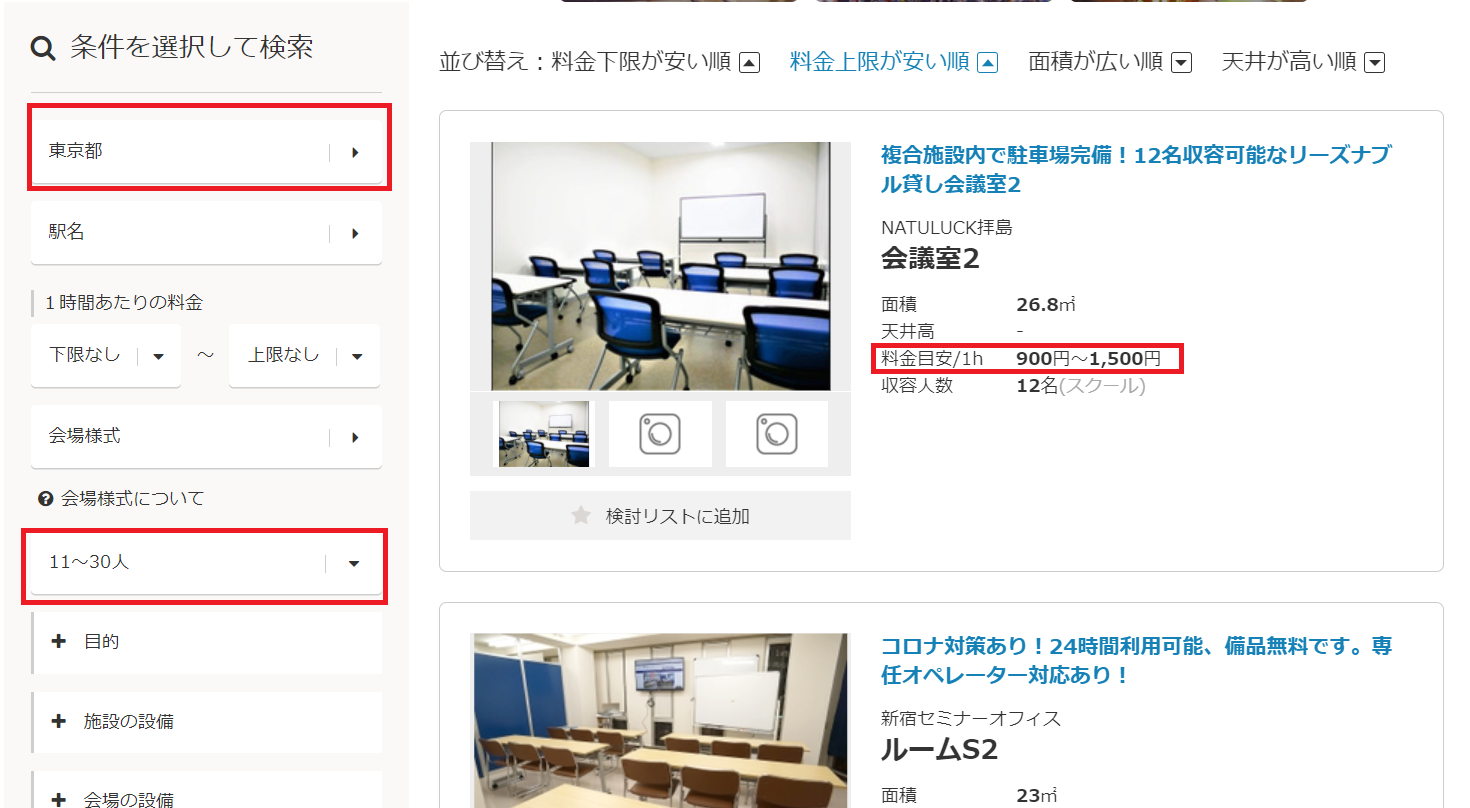Click the down arrow icon next to 天井が高い順
1470x808 pixels.
coord(1375,63)
